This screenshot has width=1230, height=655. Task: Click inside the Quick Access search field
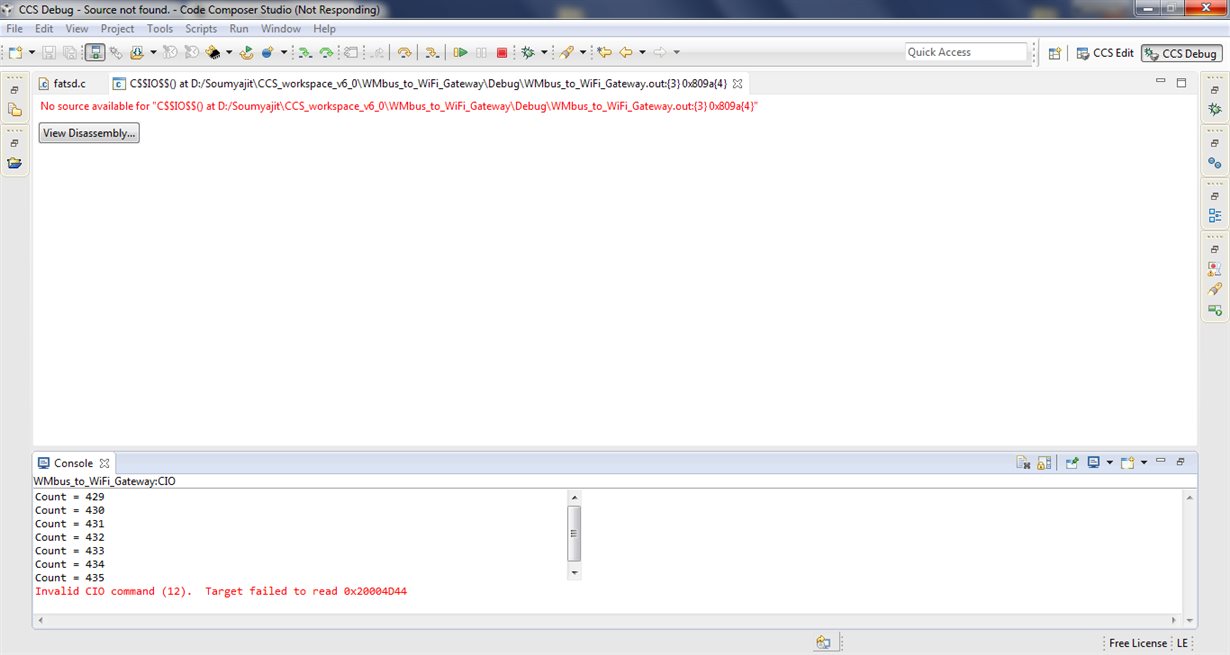(965, 51)
